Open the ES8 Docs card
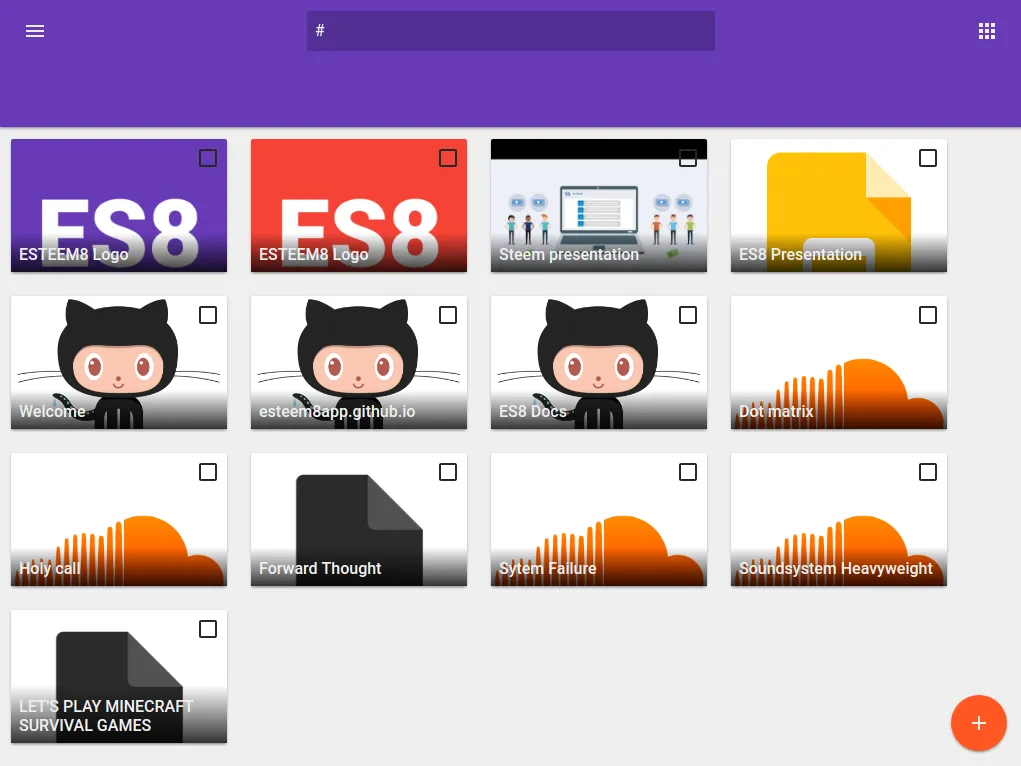This screenshot has width=1021, height=766. click(x=598, y=362)
